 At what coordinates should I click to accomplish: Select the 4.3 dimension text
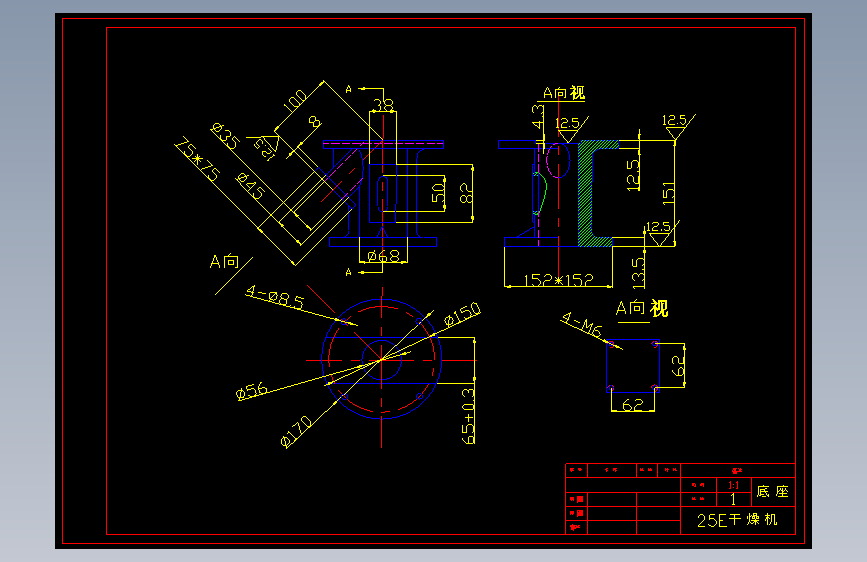tap(537, 116)
